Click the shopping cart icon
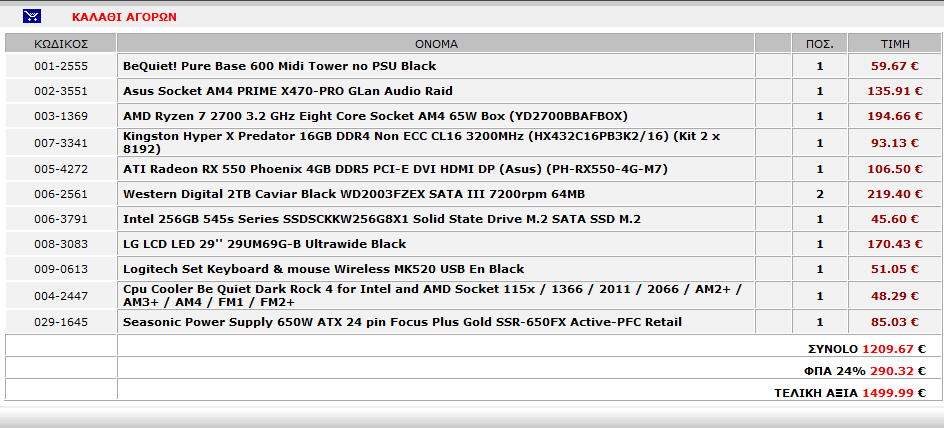The image size is (944, 428). coord(32,16)
